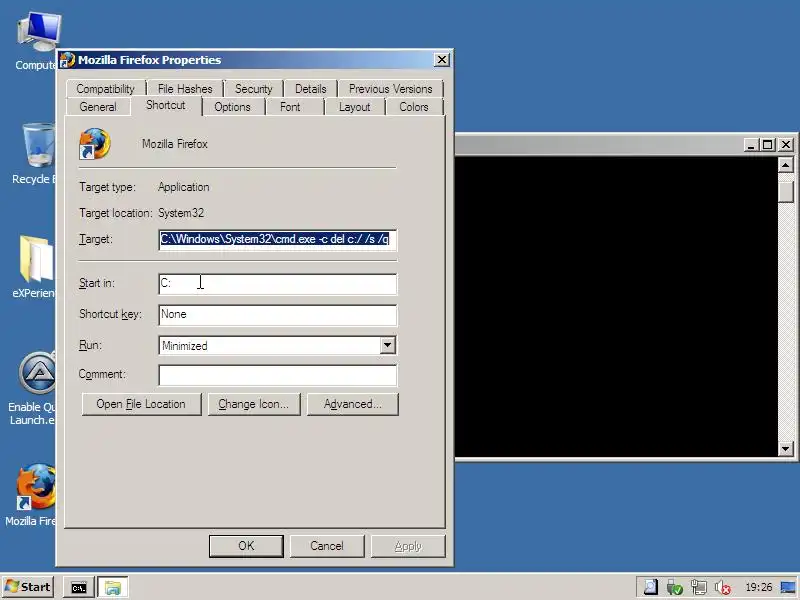The image size is (800, 600).
Task: Click the Shortcut key field
Action: [x=278, y=315]
